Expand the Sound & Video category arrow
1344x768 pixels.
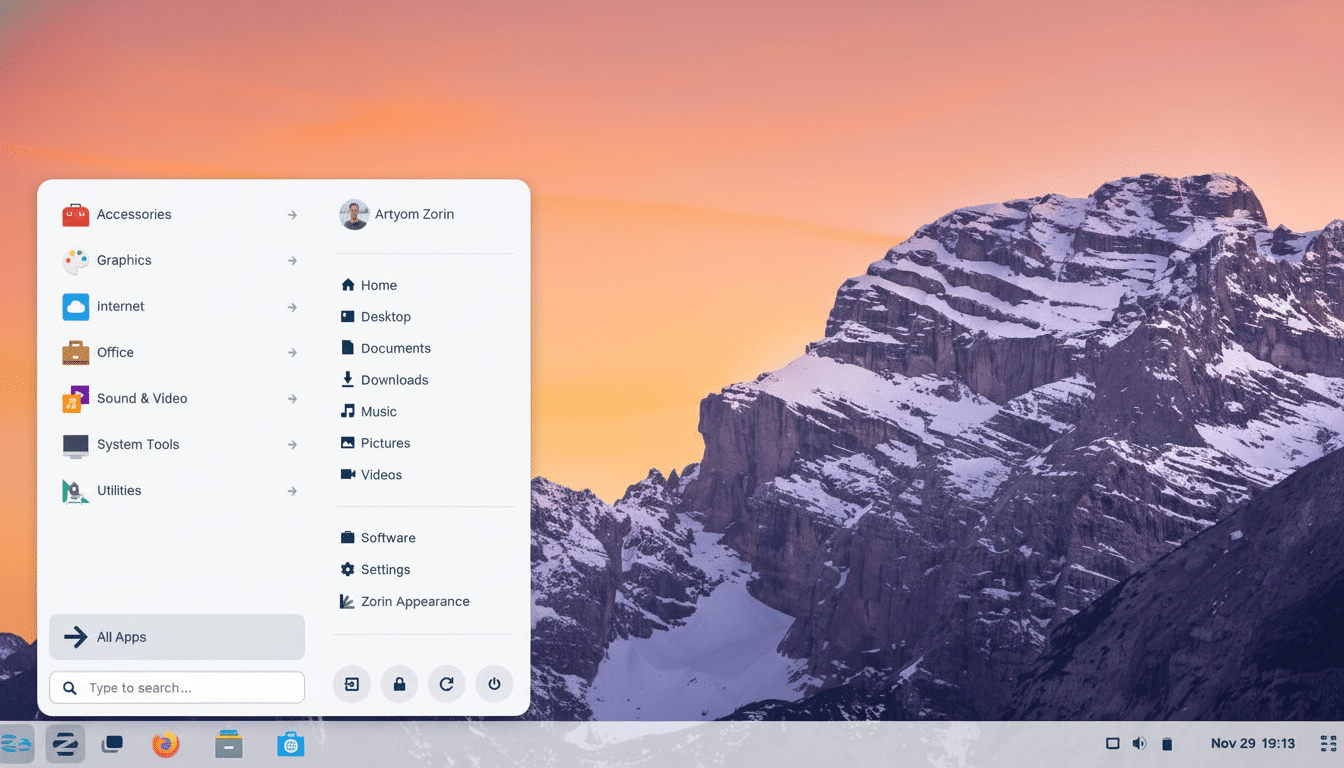(292, 398)
